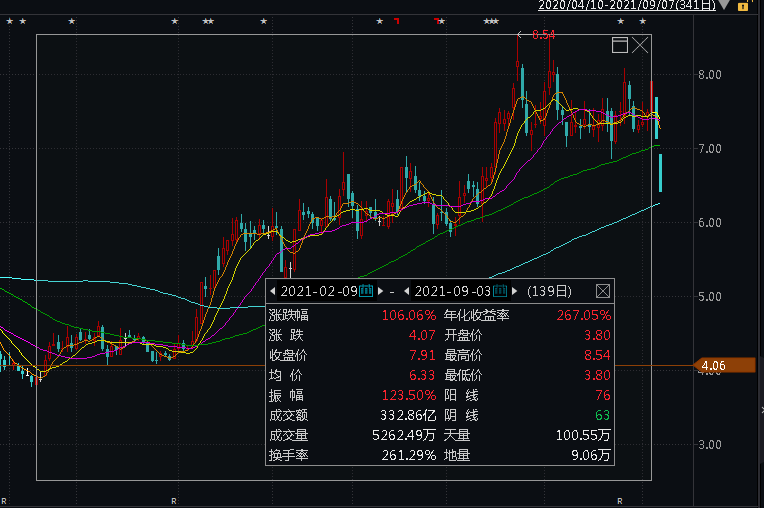The height and width of the screenshot is (508, 764).
Task: Click the rightmost star event marker
Action: (642, 21)
